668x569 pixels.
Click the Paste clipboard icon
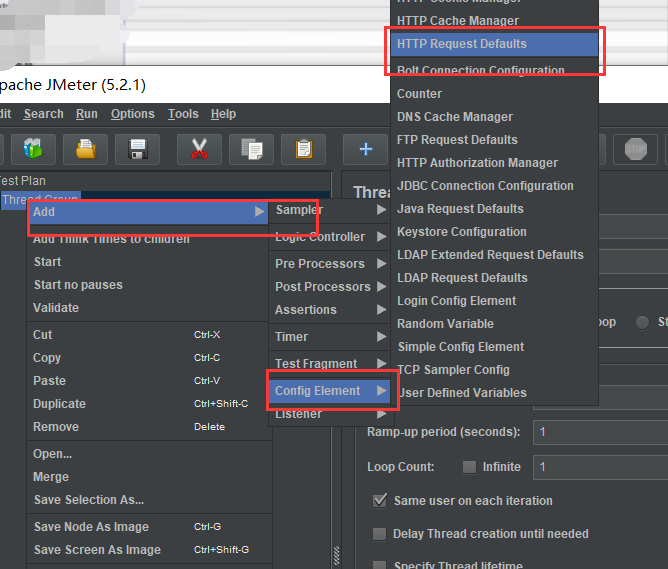(x=303, y=149)
